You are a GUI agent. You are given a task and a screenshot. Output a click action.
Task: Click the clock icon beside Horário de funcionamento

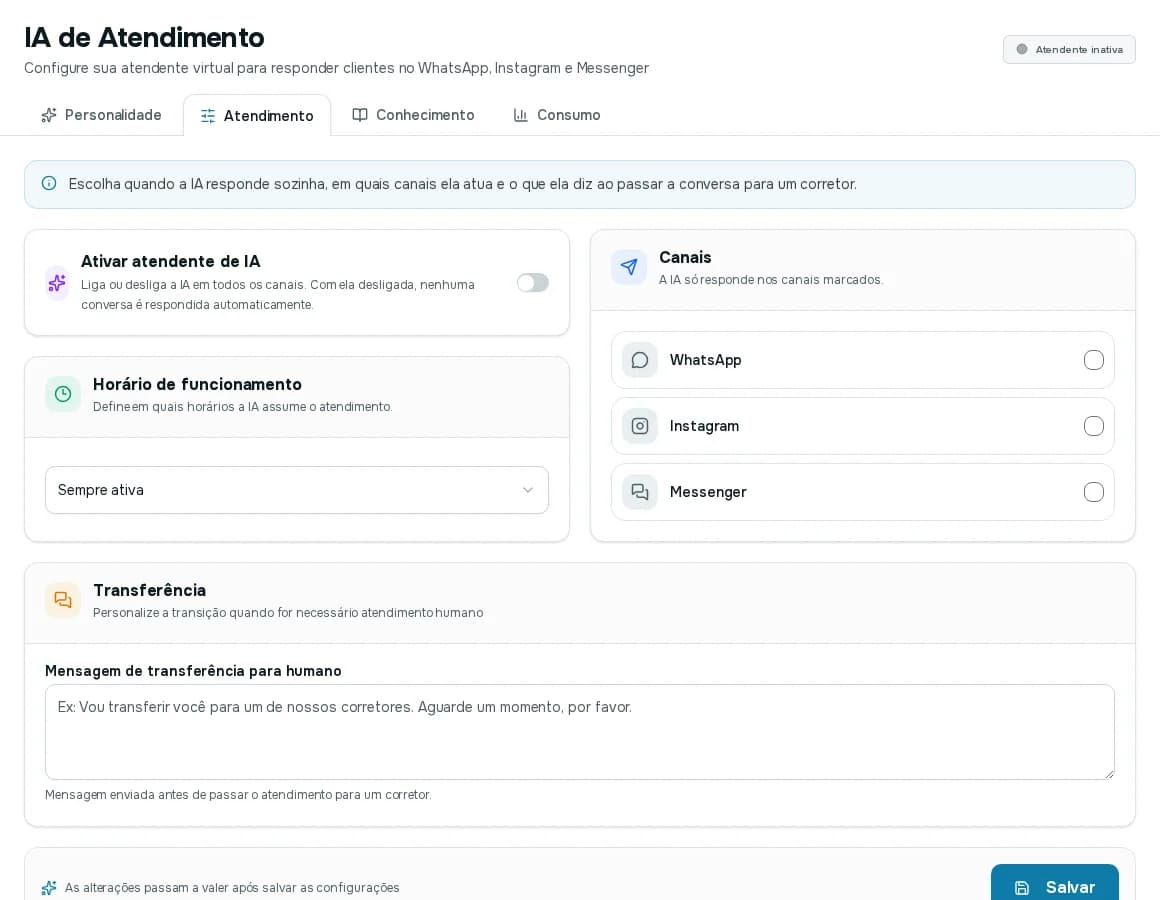(63, 393)
